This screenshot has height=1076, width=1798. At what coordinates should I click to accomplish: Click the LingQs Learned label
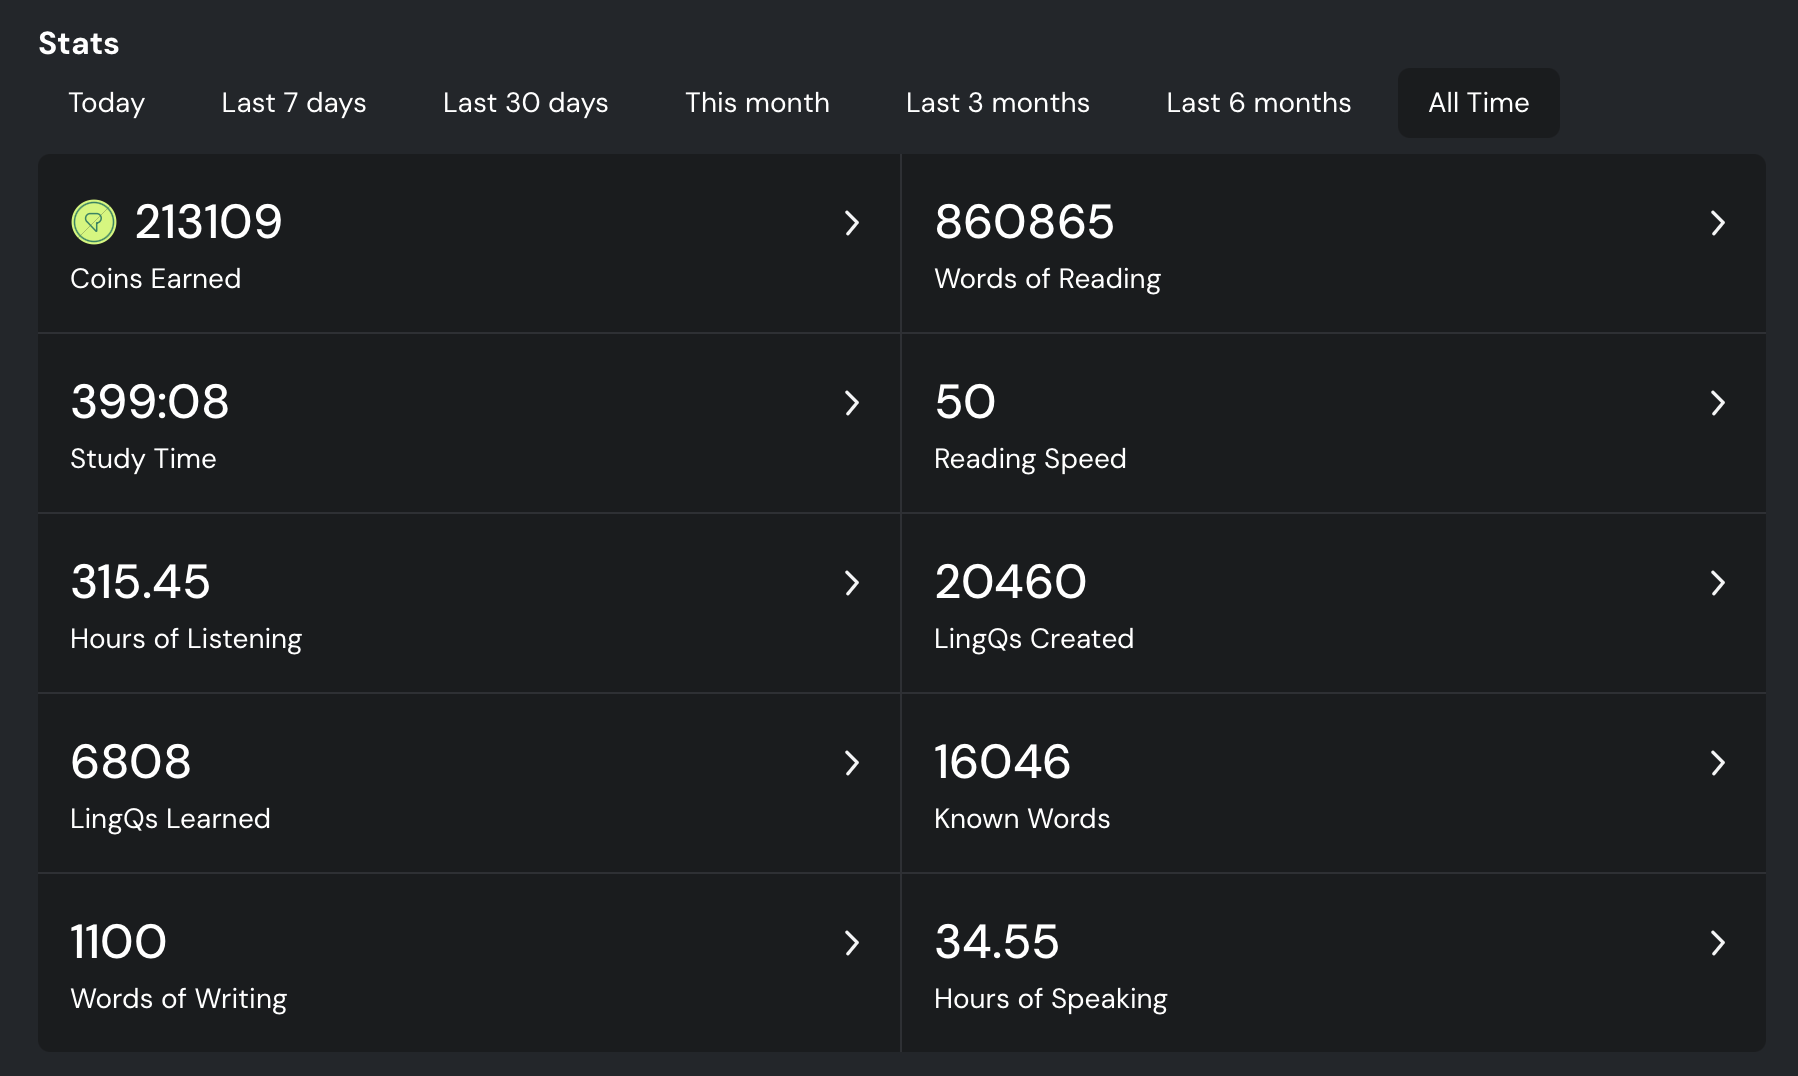tap(170, 819)
